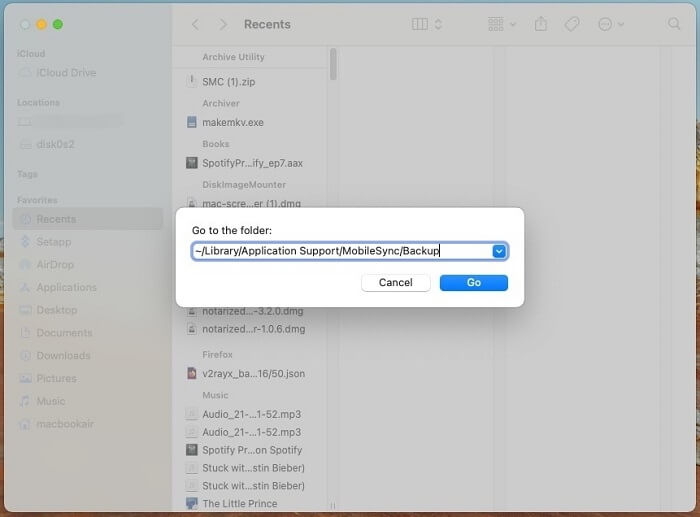Screen dimensions: 700x517
Task: Select Spotify Pr...on Spotify file
Action: click(252, 450)
